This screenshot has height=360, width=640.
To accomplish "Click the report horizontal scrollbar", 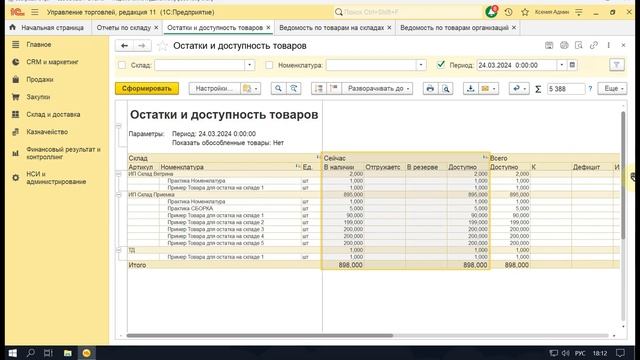I will point(260,336).
